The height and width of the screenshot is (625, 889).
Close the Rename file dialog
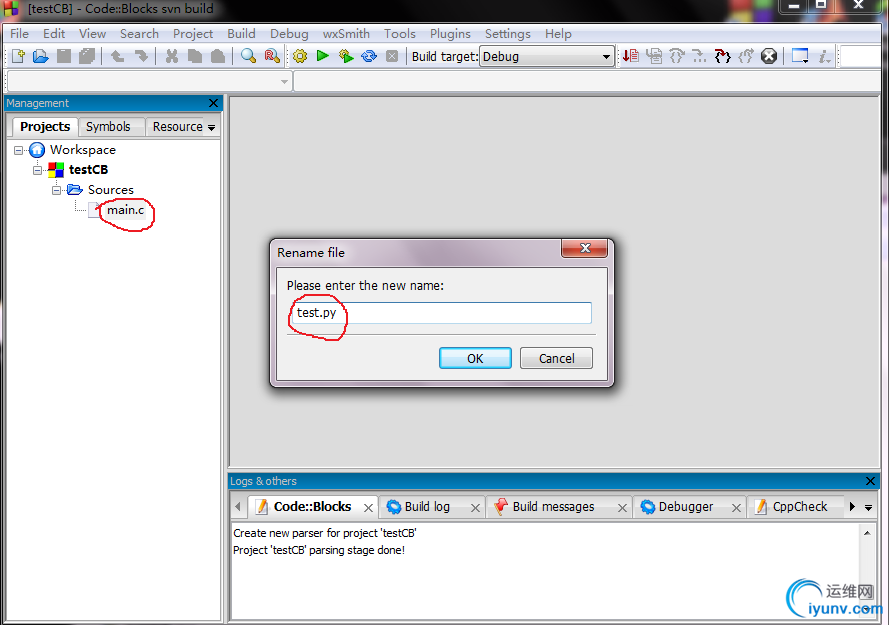585,248
